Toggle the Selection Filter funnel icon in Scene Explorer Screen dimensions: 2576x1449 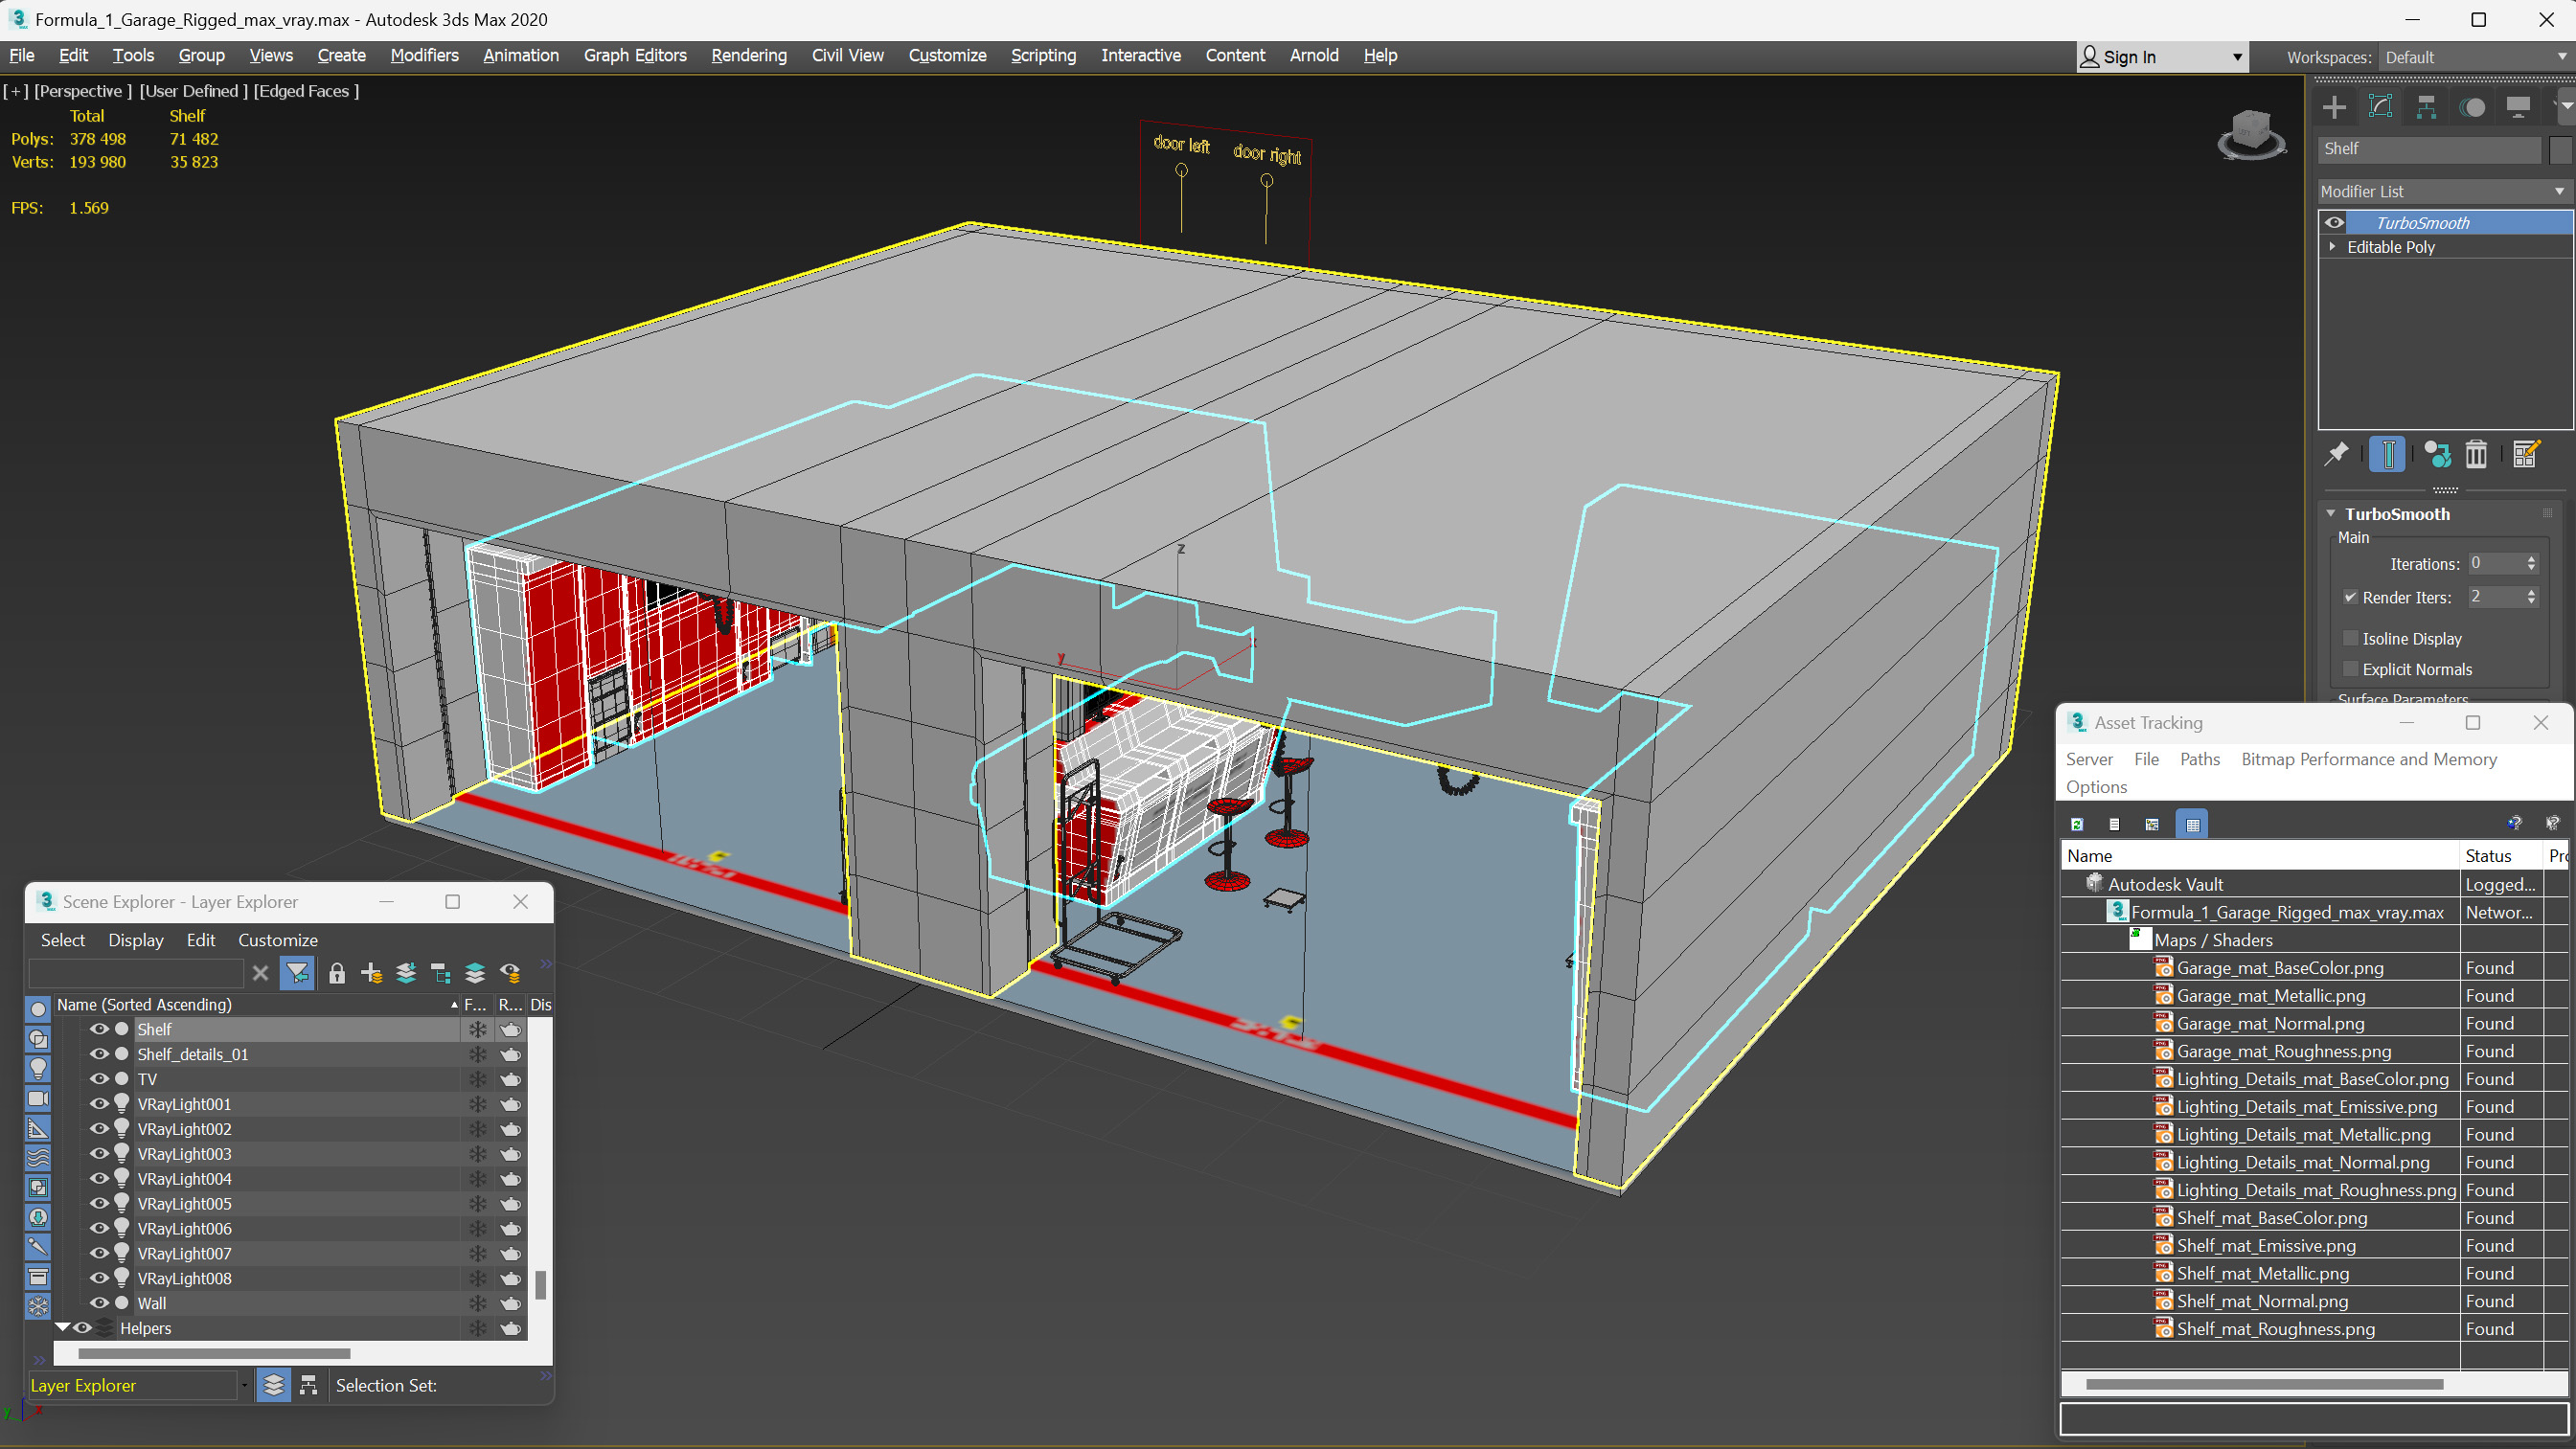(x=297, y=973)
